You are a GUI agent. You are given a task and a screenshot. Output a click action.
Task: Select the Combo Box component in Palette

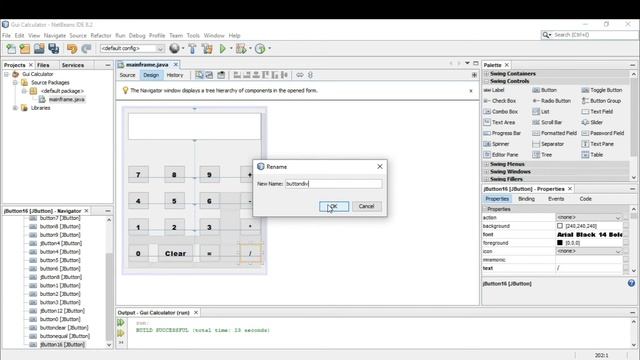[500, 111]
